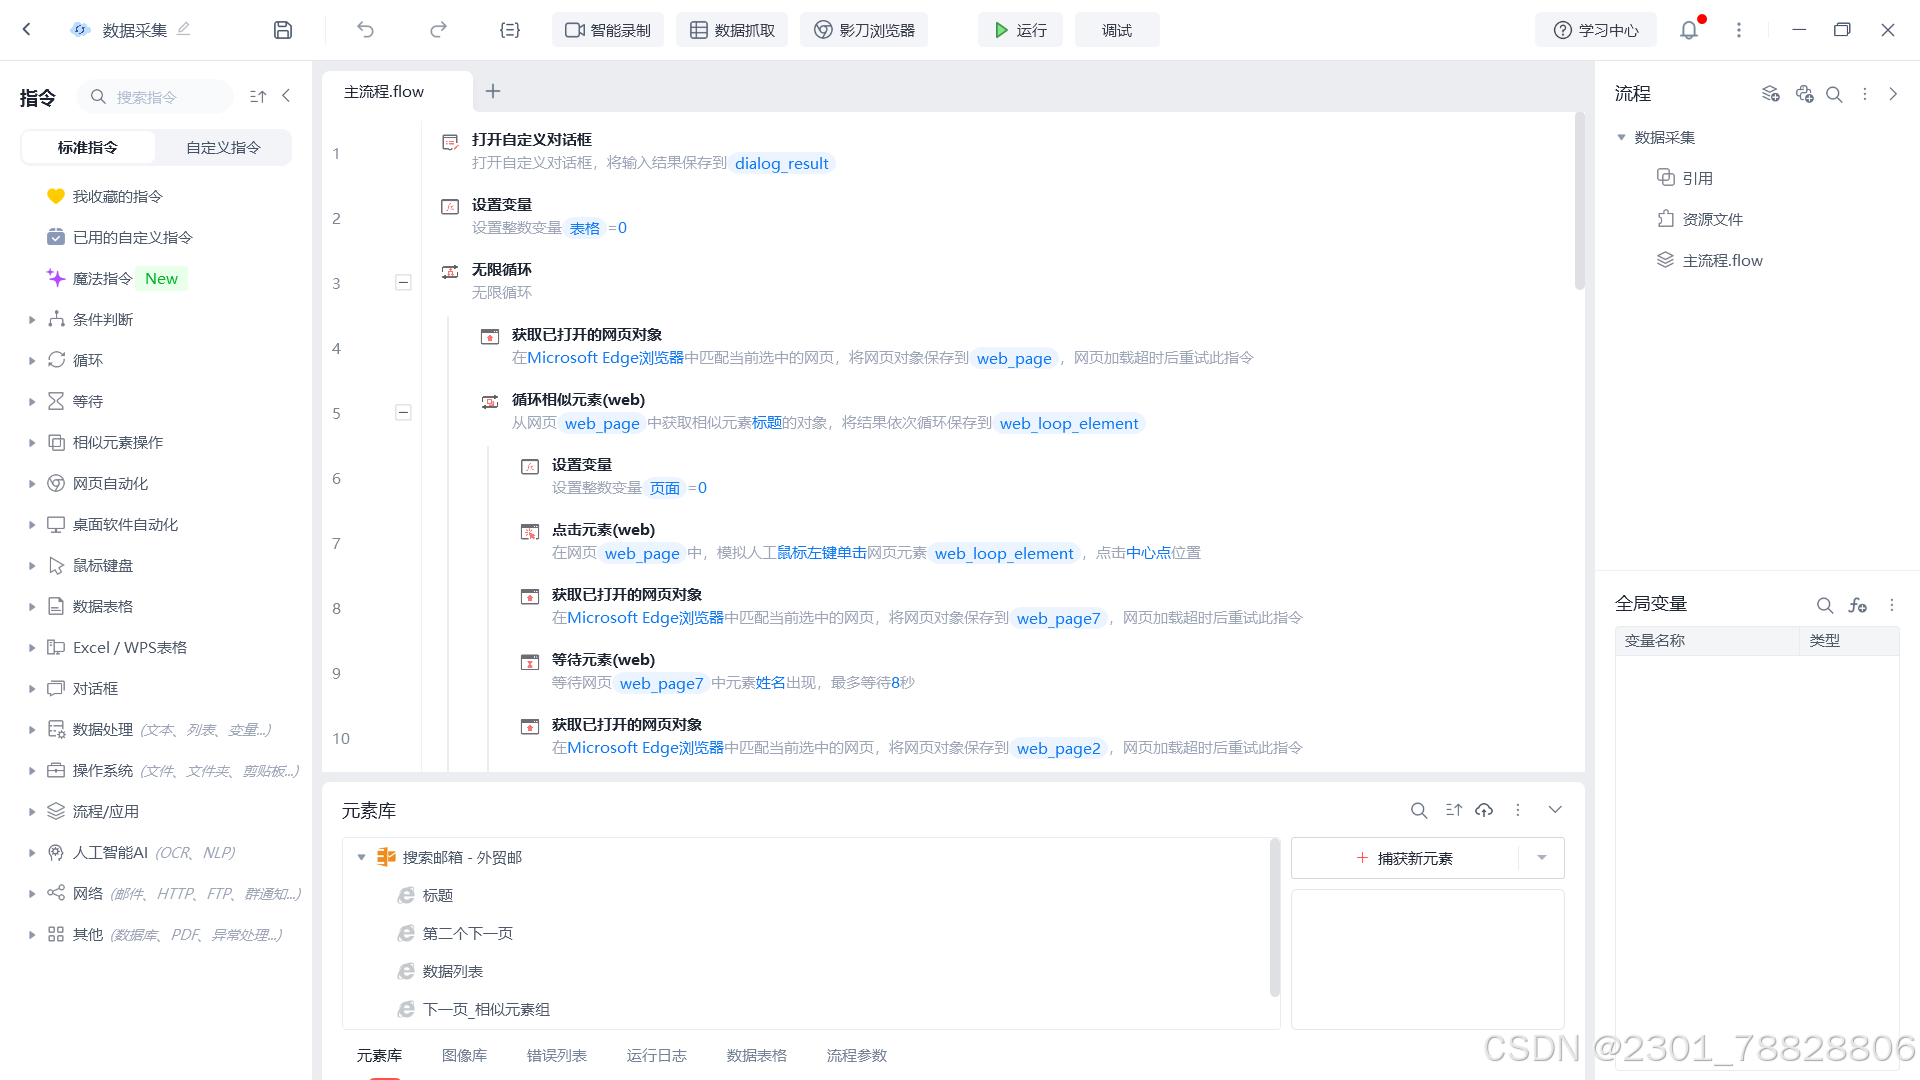This screenshot has width=1920, height=1080.
Task: Click the 运行 button
Action: click(x=1020, y=30)
